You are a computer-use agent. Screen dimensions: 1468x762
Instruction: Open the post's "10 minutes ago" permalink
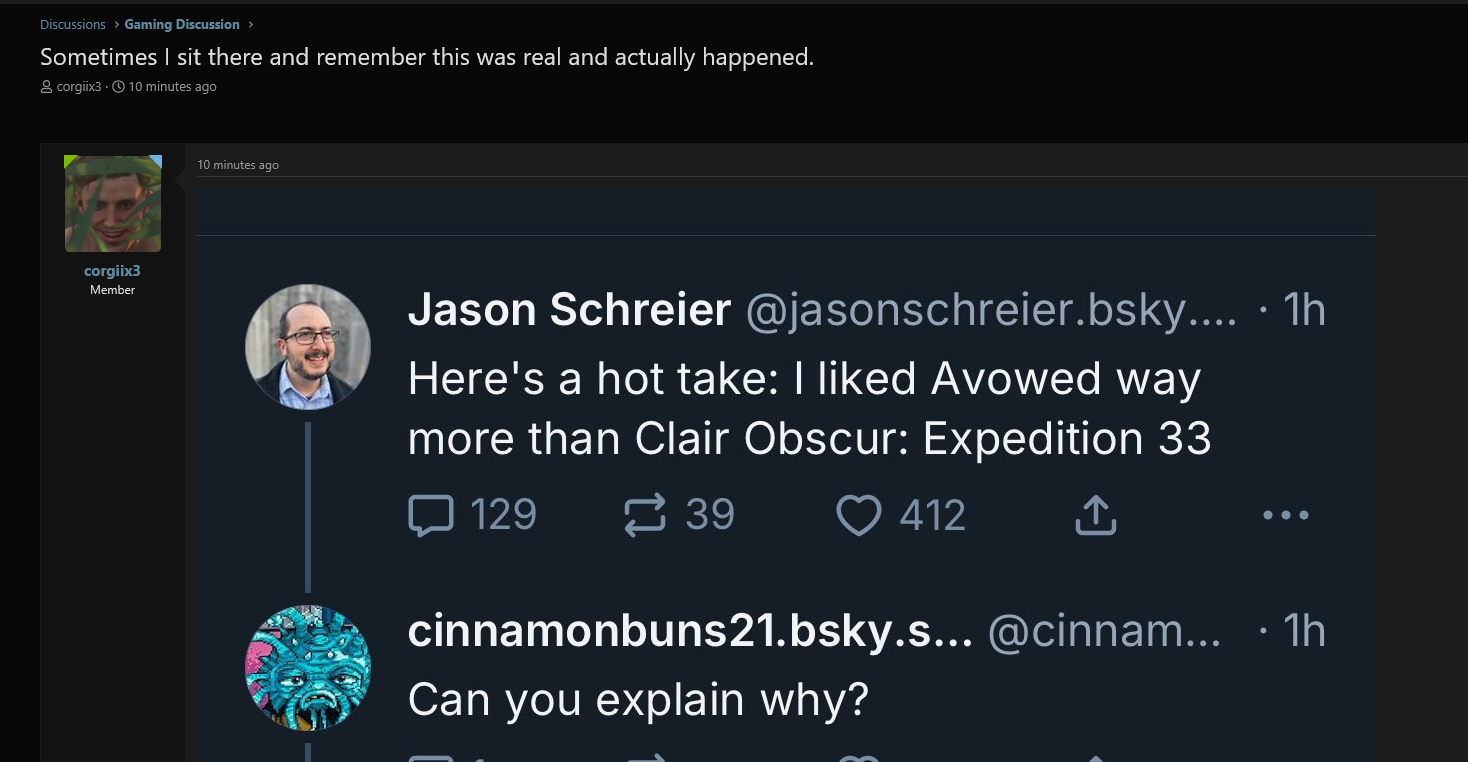tap(238, 165)
